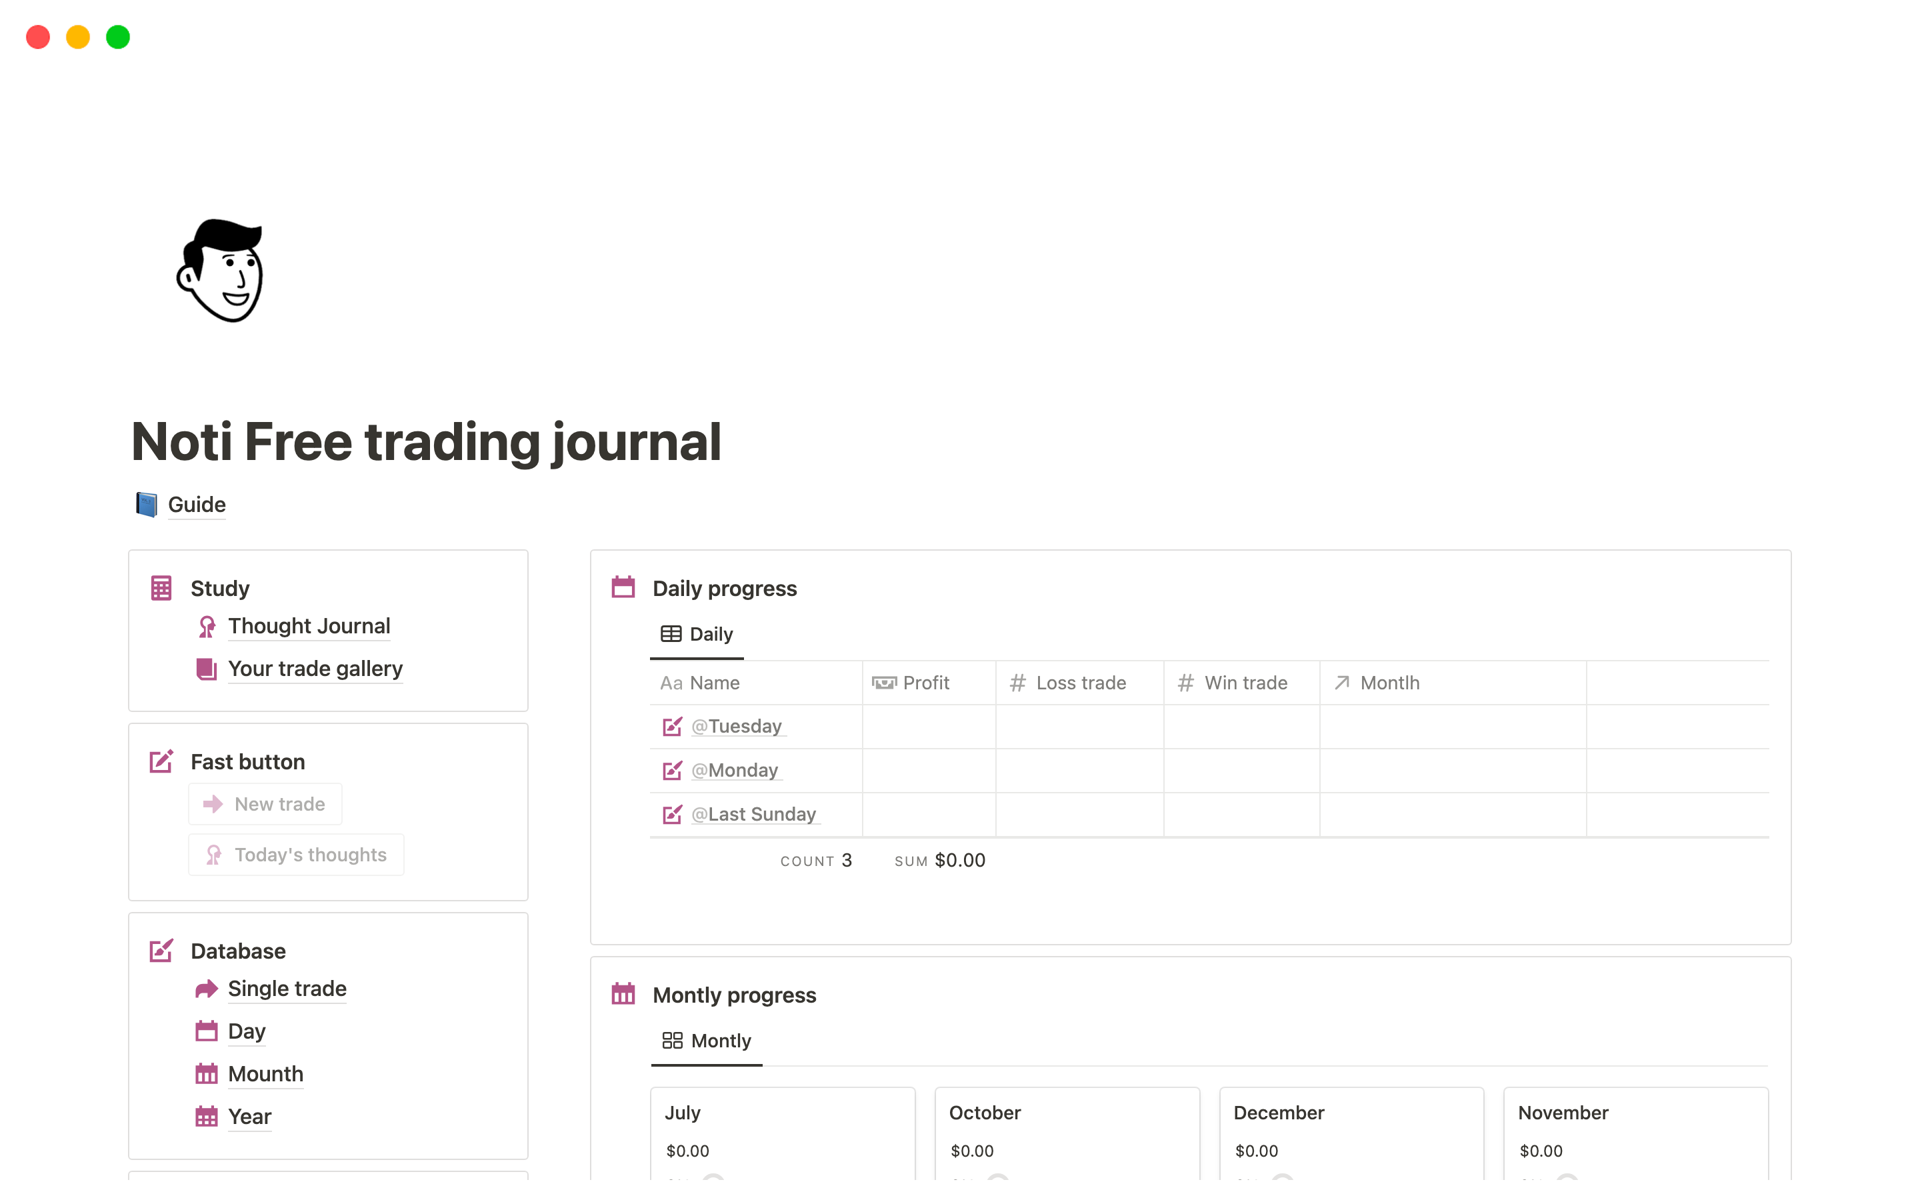Click the Study section icon
1920x1200 pixels.
coord(162,588)
